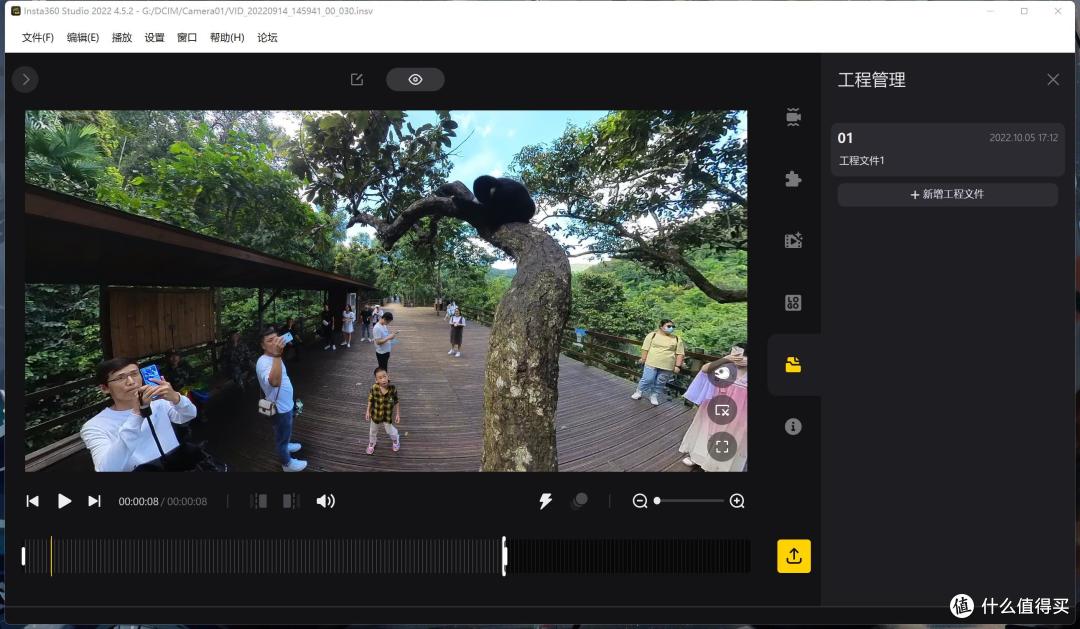This screenshot has width=1080, height=629.
Task: Click the yellow export button
Action: 793,556
